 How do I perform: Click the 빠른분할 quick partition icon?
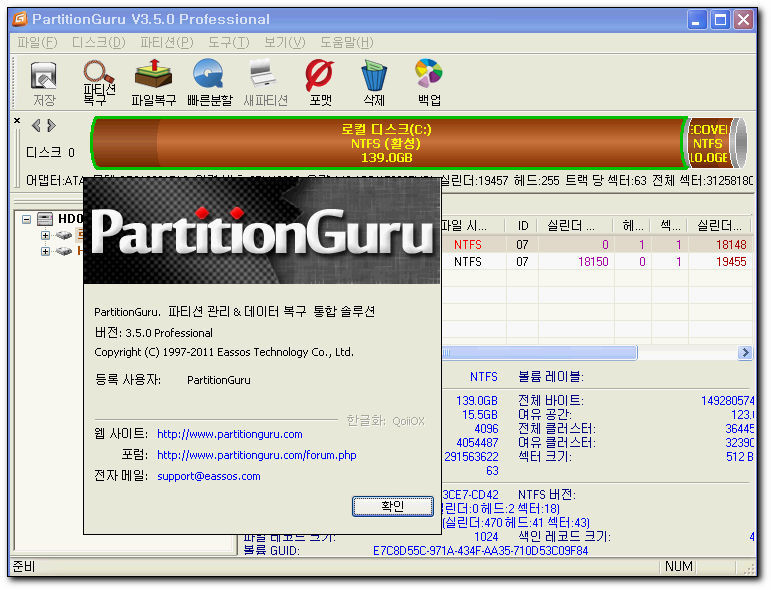point(209,83)
